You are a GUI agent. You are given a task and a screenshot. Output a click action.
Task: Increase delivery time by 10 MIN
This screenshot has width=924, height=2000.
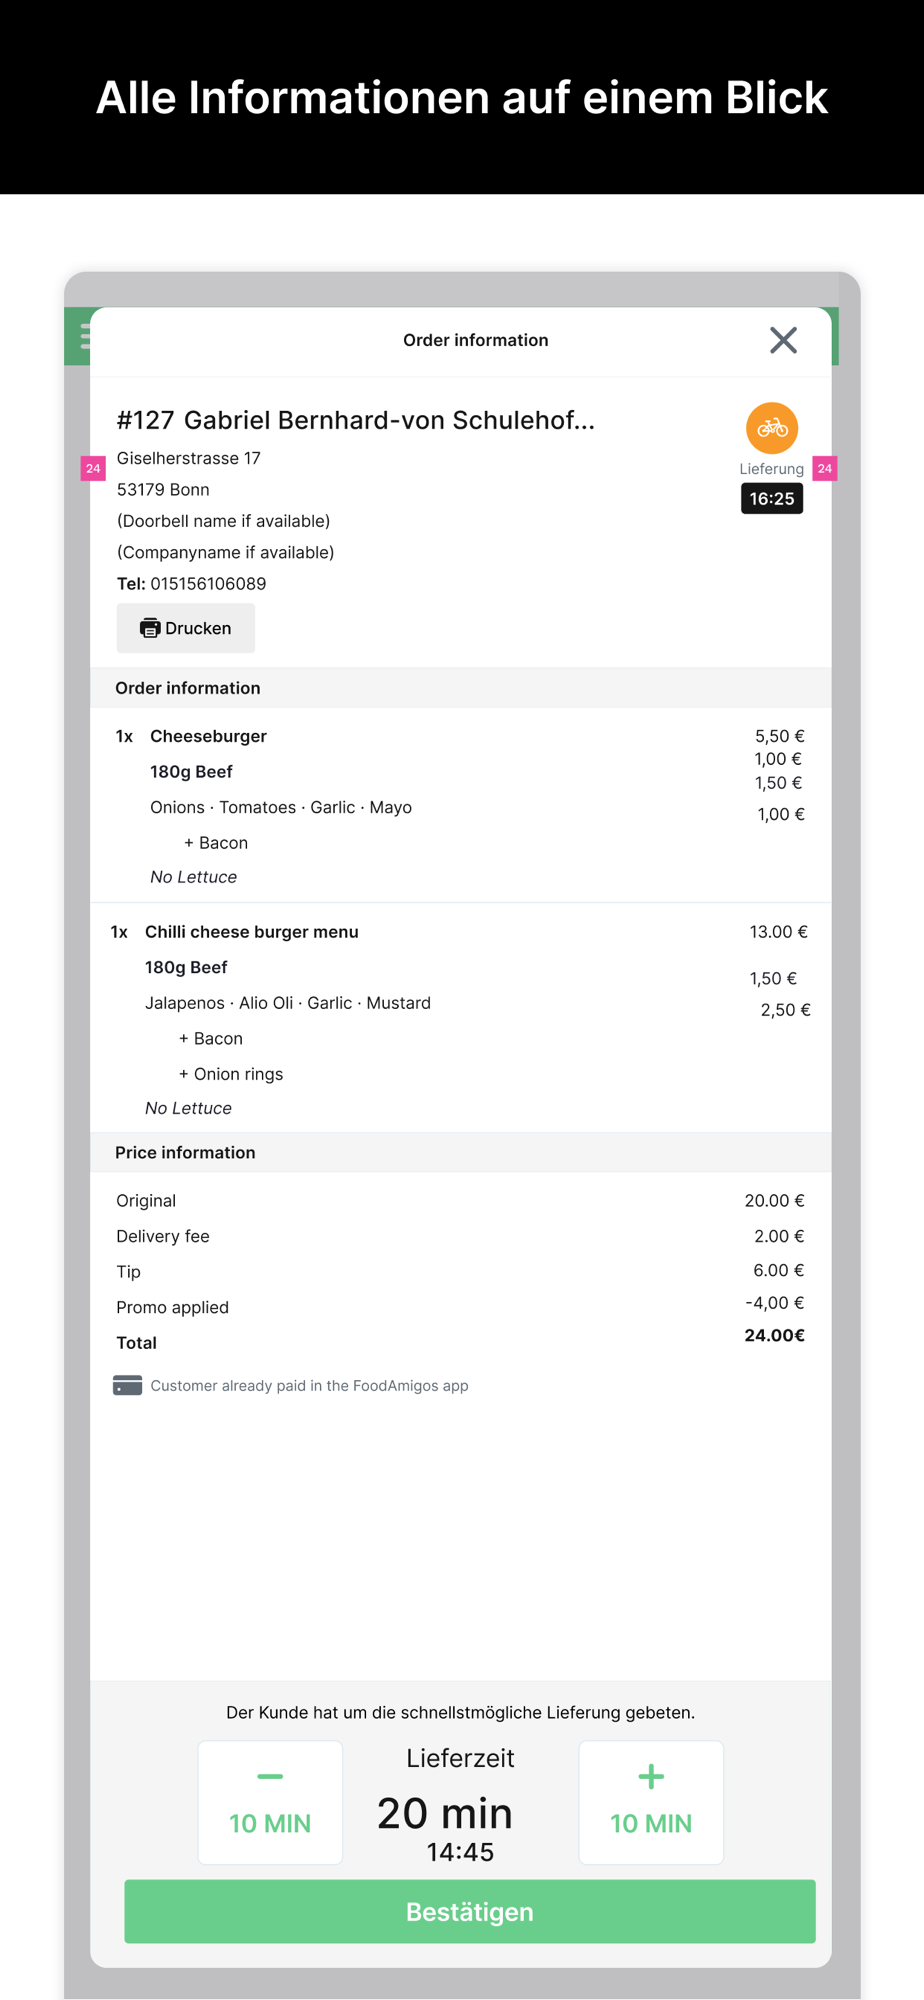tap(651, 1803)
